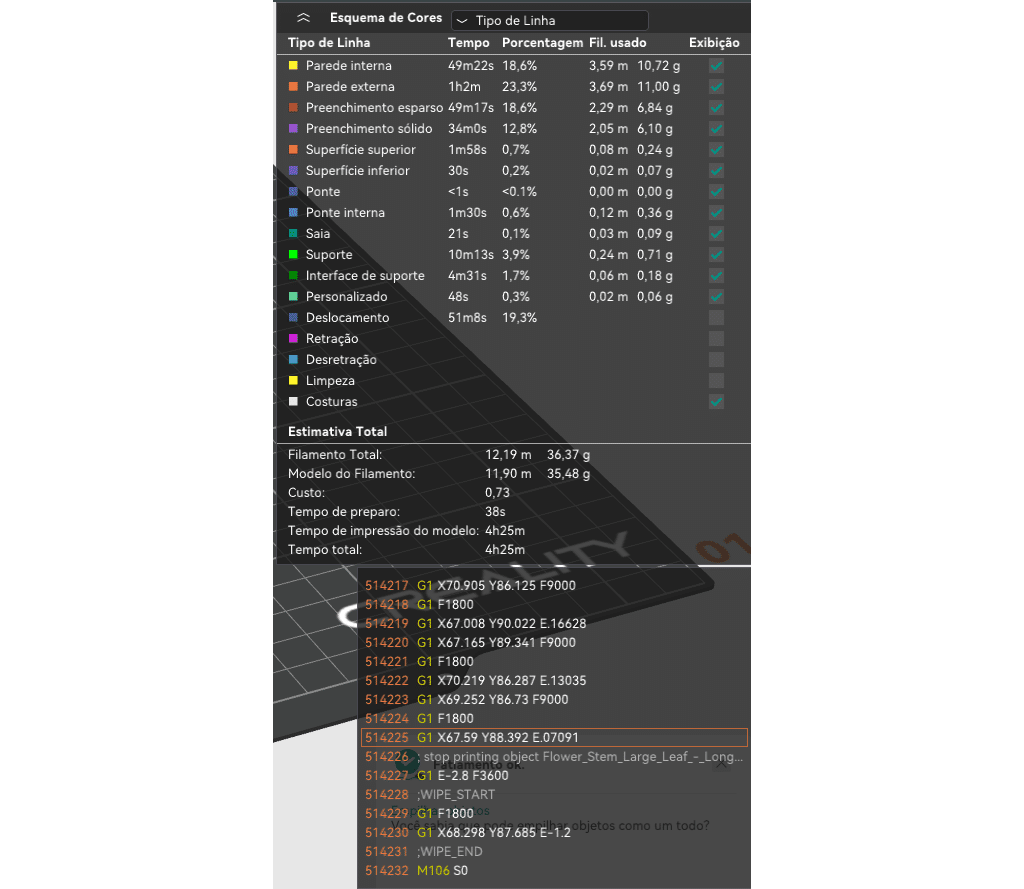Click the Tempo total row
This screenshot has height=889, width=1024.
pos(406,549)
